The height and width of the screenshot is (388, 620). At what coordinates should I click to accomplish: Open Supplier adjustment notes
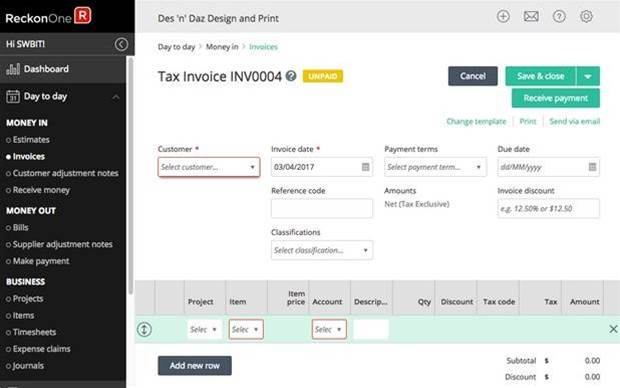tap(62, 244)
